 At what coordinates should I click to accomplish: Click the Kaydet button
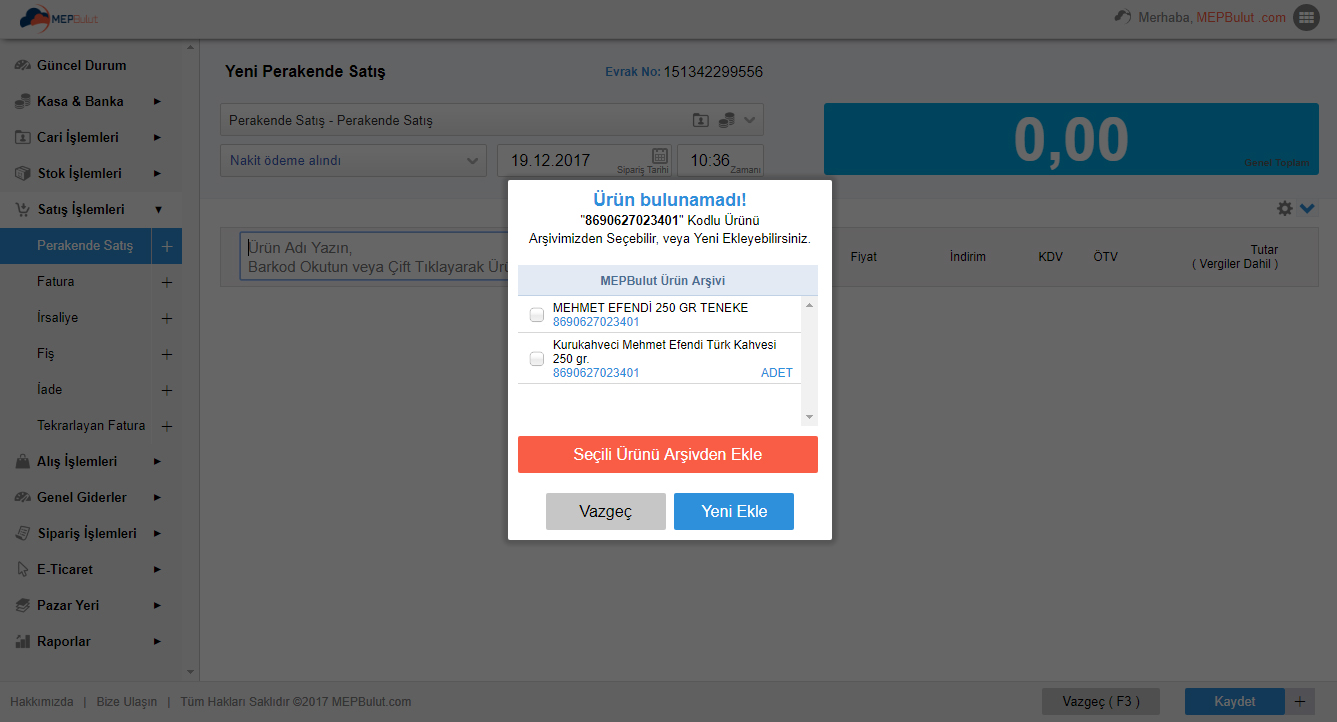tap(1234, 702)
